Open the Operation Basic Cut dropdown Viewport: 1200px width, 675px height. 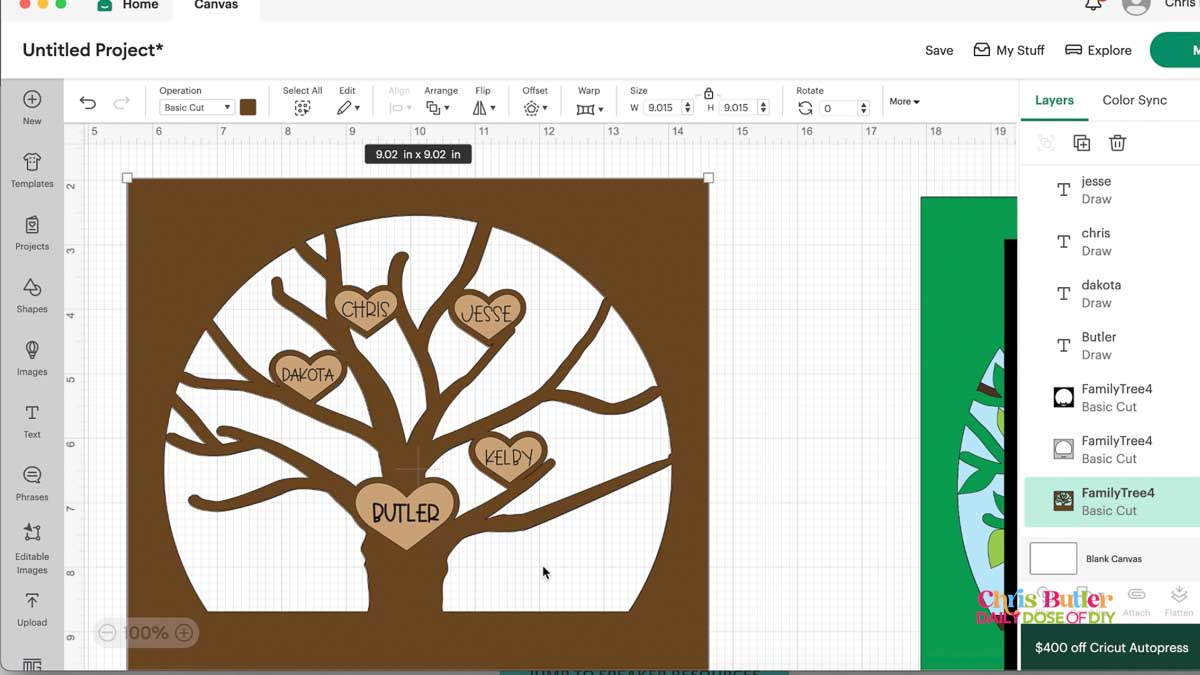tap(197, 108)
